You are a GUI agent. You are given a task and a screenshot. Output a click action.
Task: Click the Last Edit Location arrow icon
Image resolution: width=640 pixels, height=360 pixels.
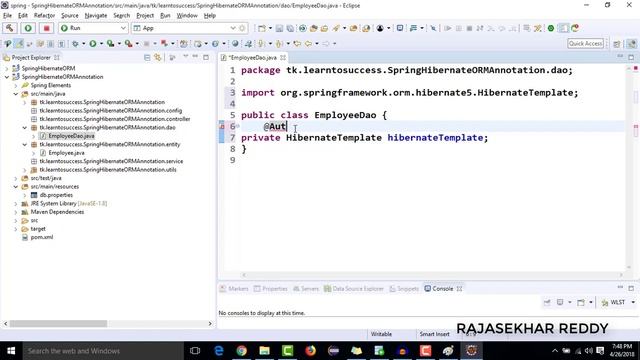click(x=297, y=43)
